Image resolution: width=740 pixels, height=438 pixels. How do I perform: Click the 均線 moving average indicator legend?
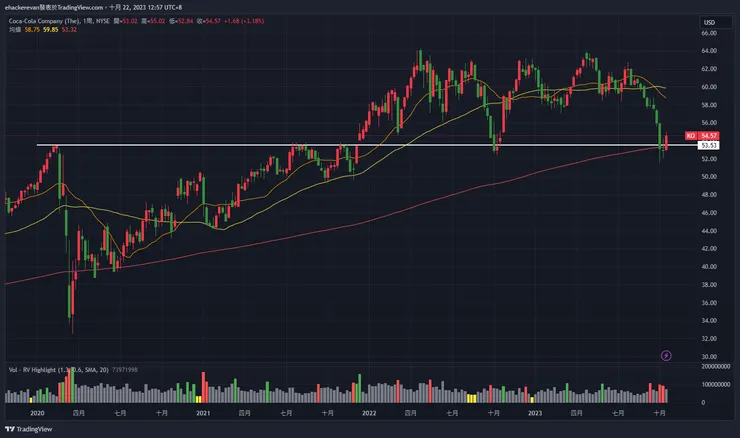pos(15,29)
